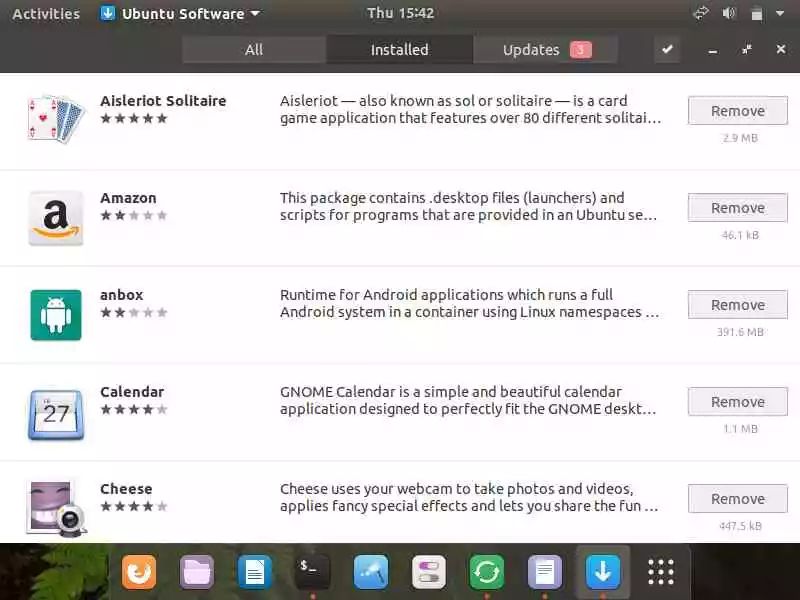Open the Activities overview

[46, 14]
